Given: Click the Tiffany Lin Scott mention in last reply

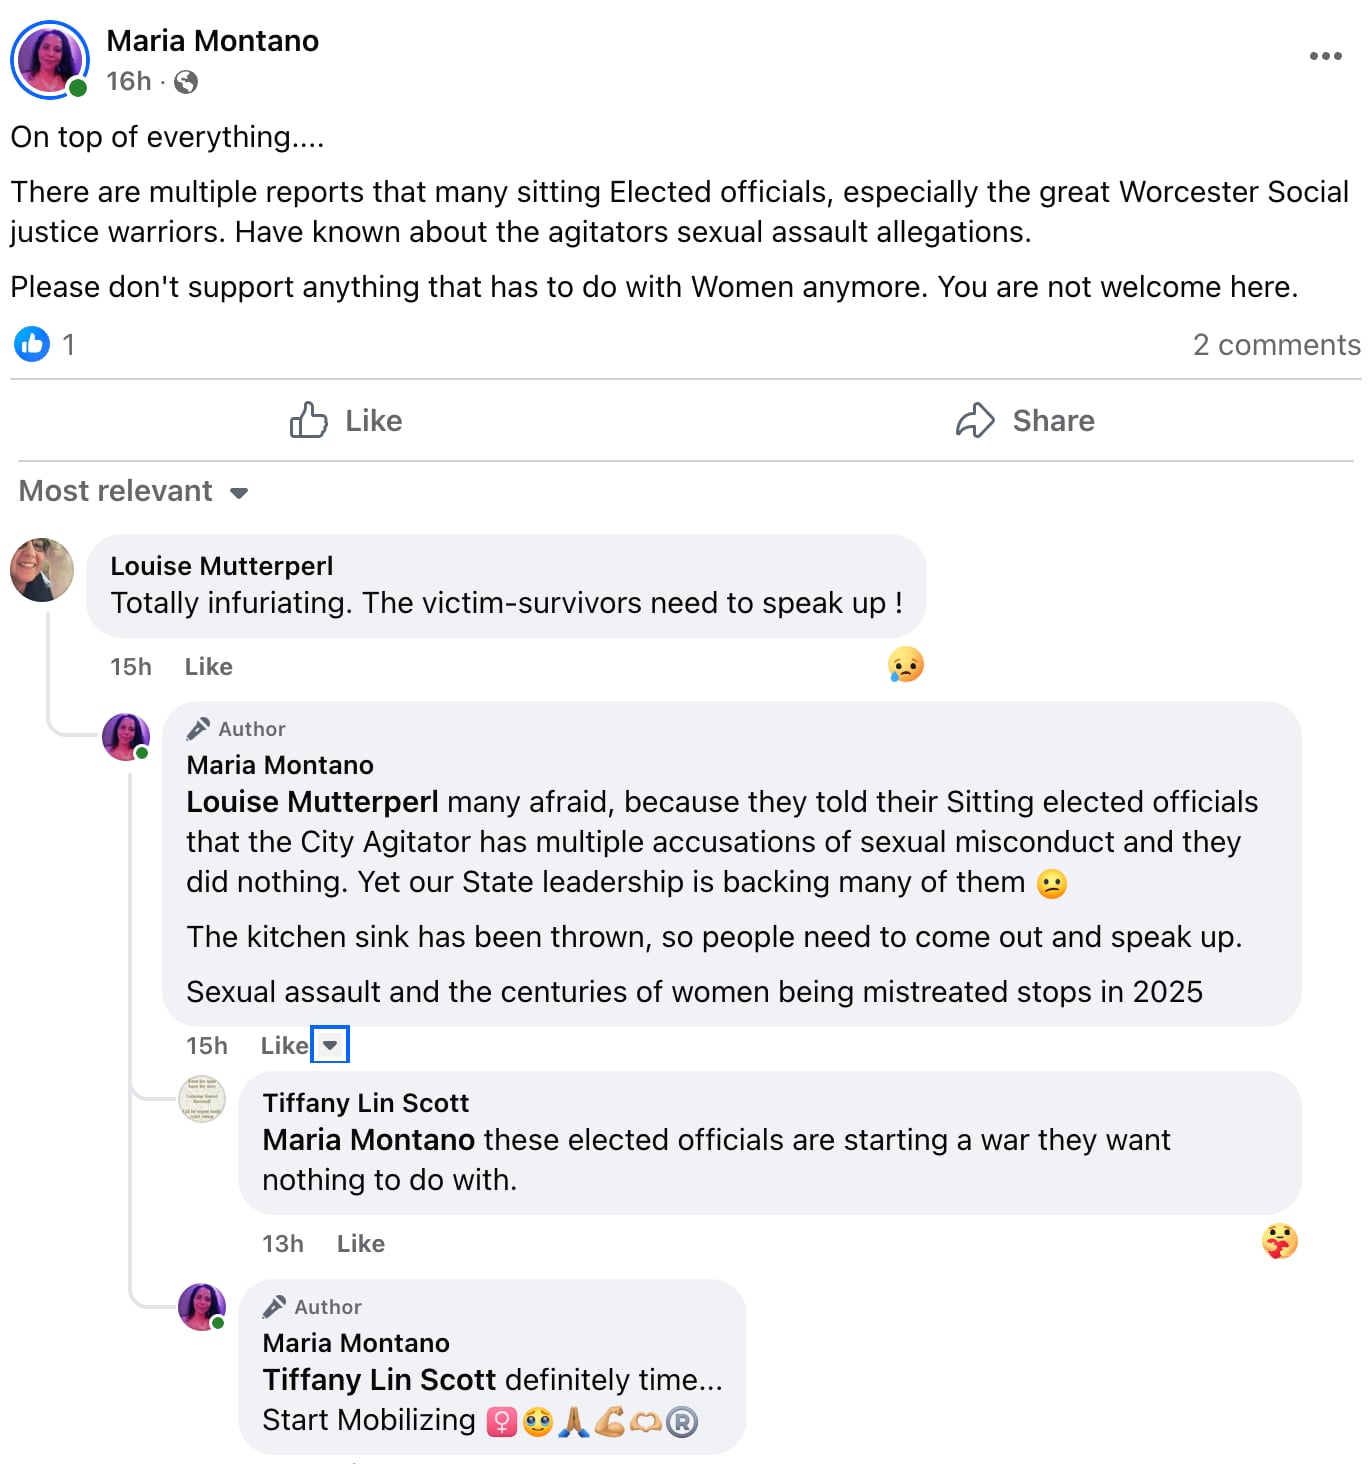Looking at the screenshot, I should point(379,1380).
